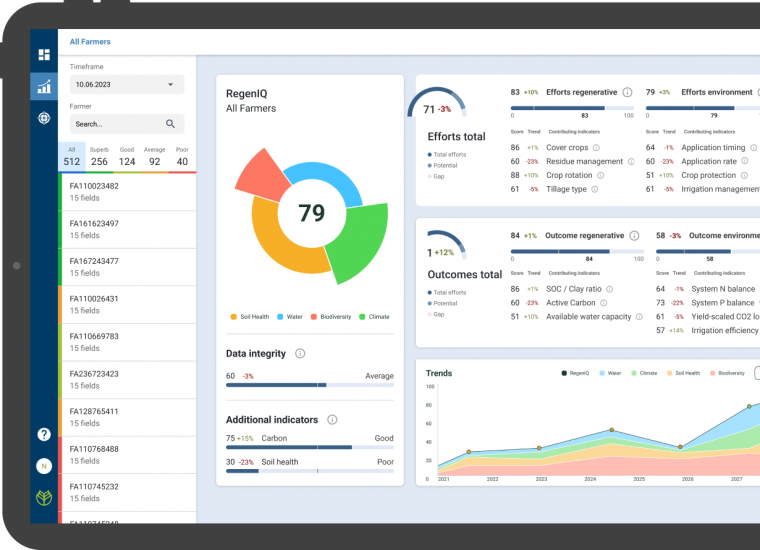The image size is (760, 550).
Task: Open the All Farmers breadcrumb link
Action: [x=90, y=42]
